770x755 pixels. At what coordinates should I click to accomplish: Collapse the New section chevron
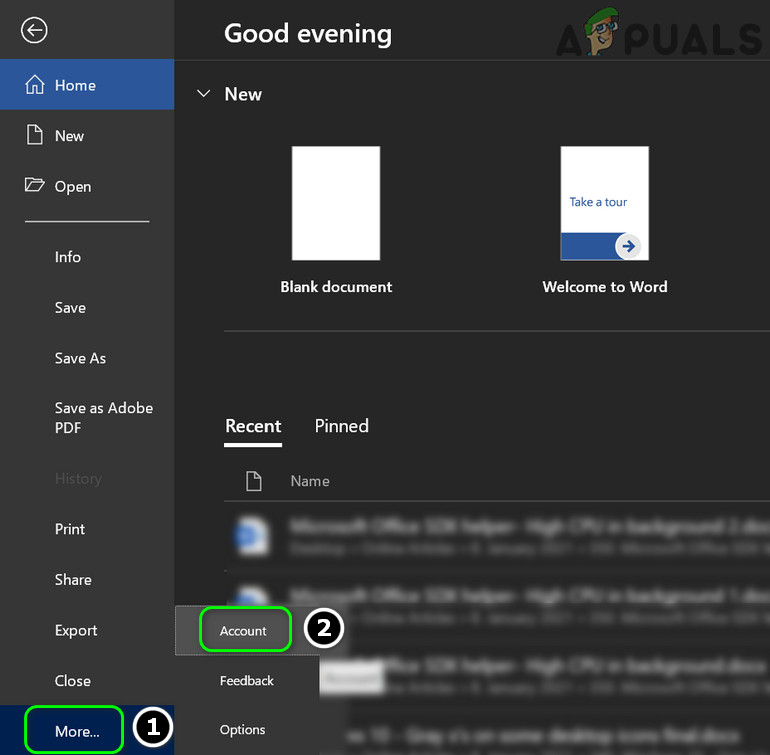pyautogui.click(x=203, y=93)
